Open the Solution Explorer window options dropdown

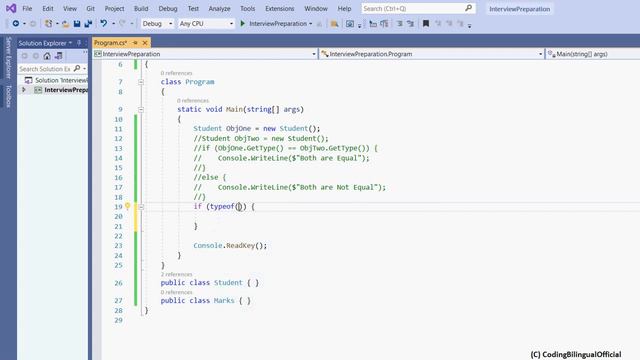pos(71,43)
